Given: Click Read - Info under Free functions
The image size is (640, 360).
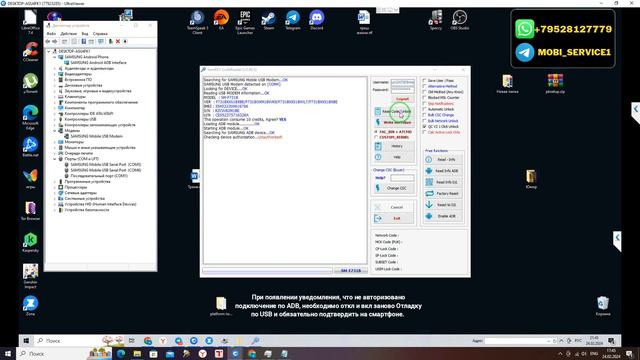Looking at the screenshot, I should point(443,160).
